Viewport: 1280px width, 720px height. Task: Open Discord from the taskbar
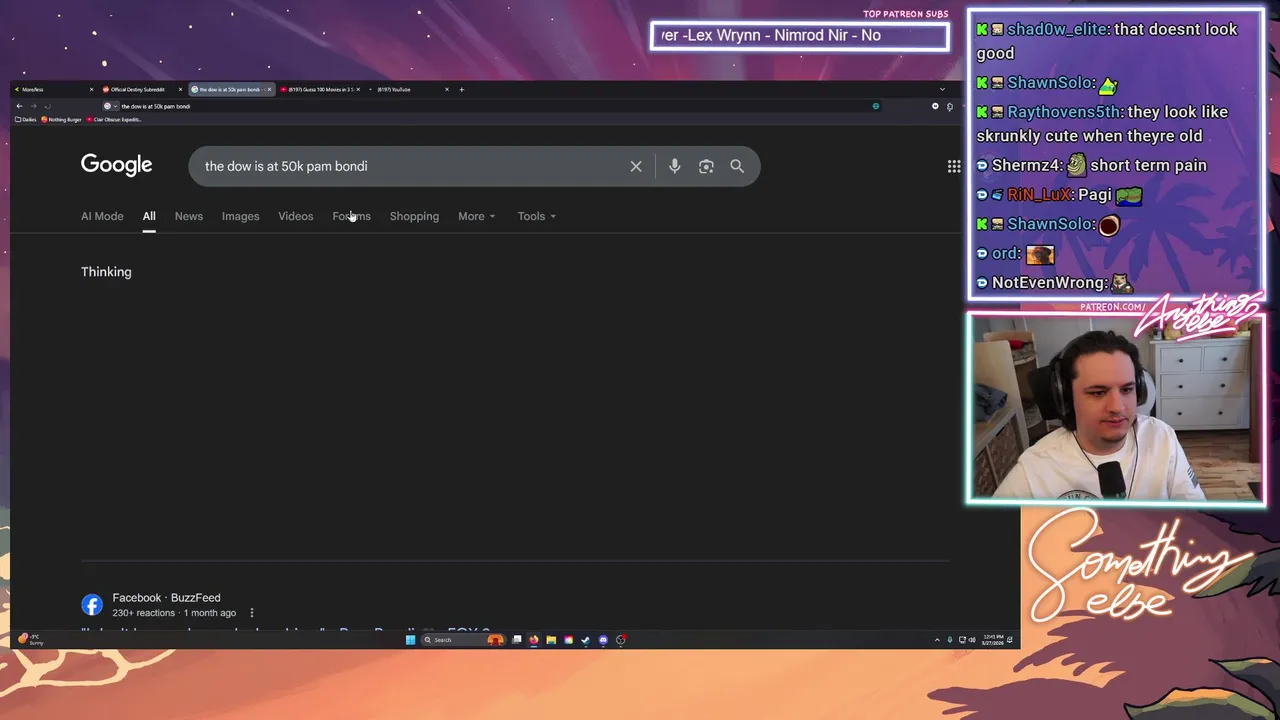pyautogui.click(x=603, y=640)
